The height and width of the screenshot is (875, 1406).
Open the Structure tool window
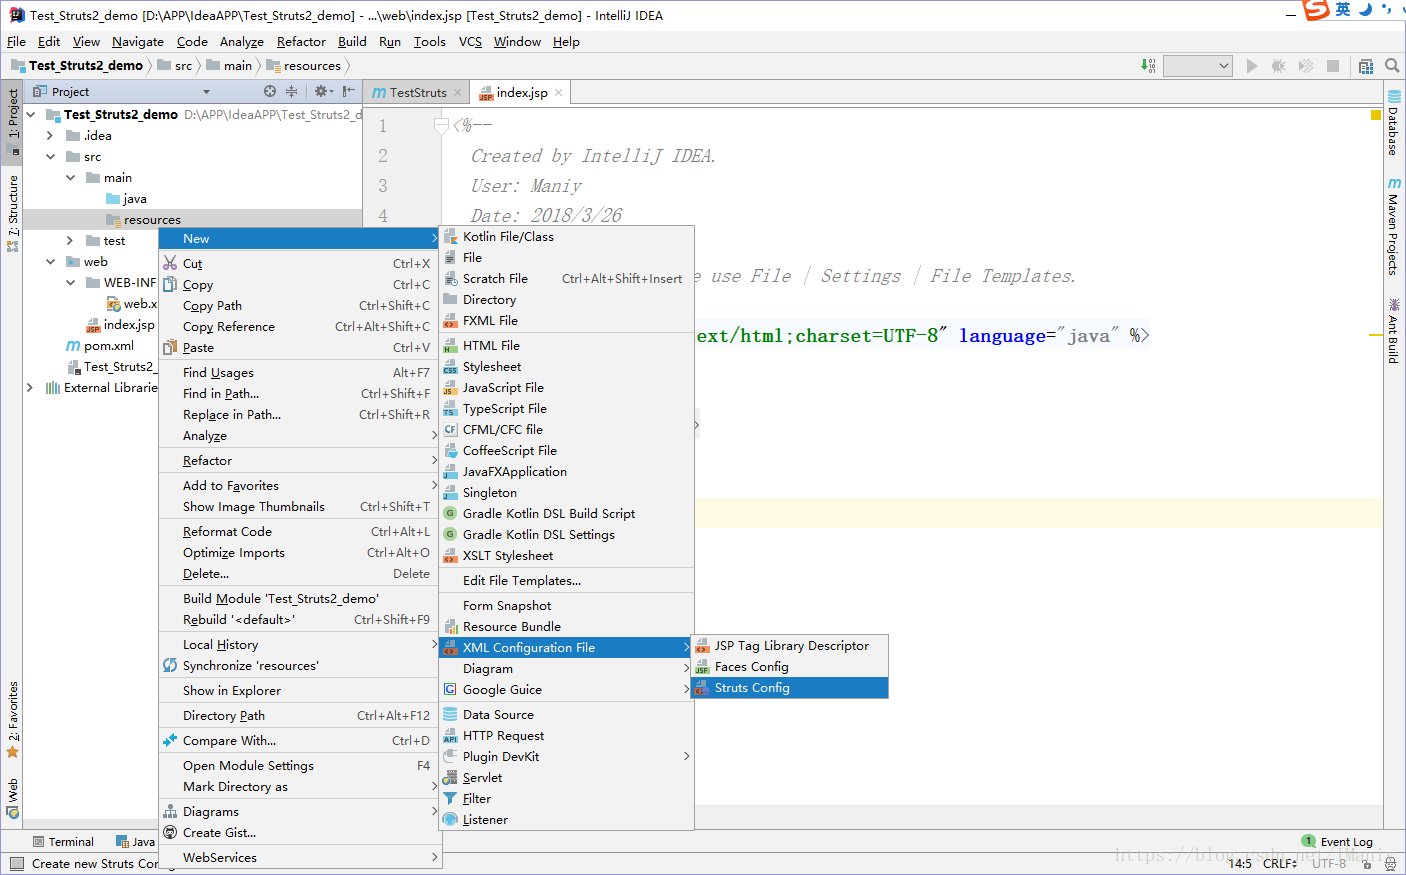tap(13, 213)
